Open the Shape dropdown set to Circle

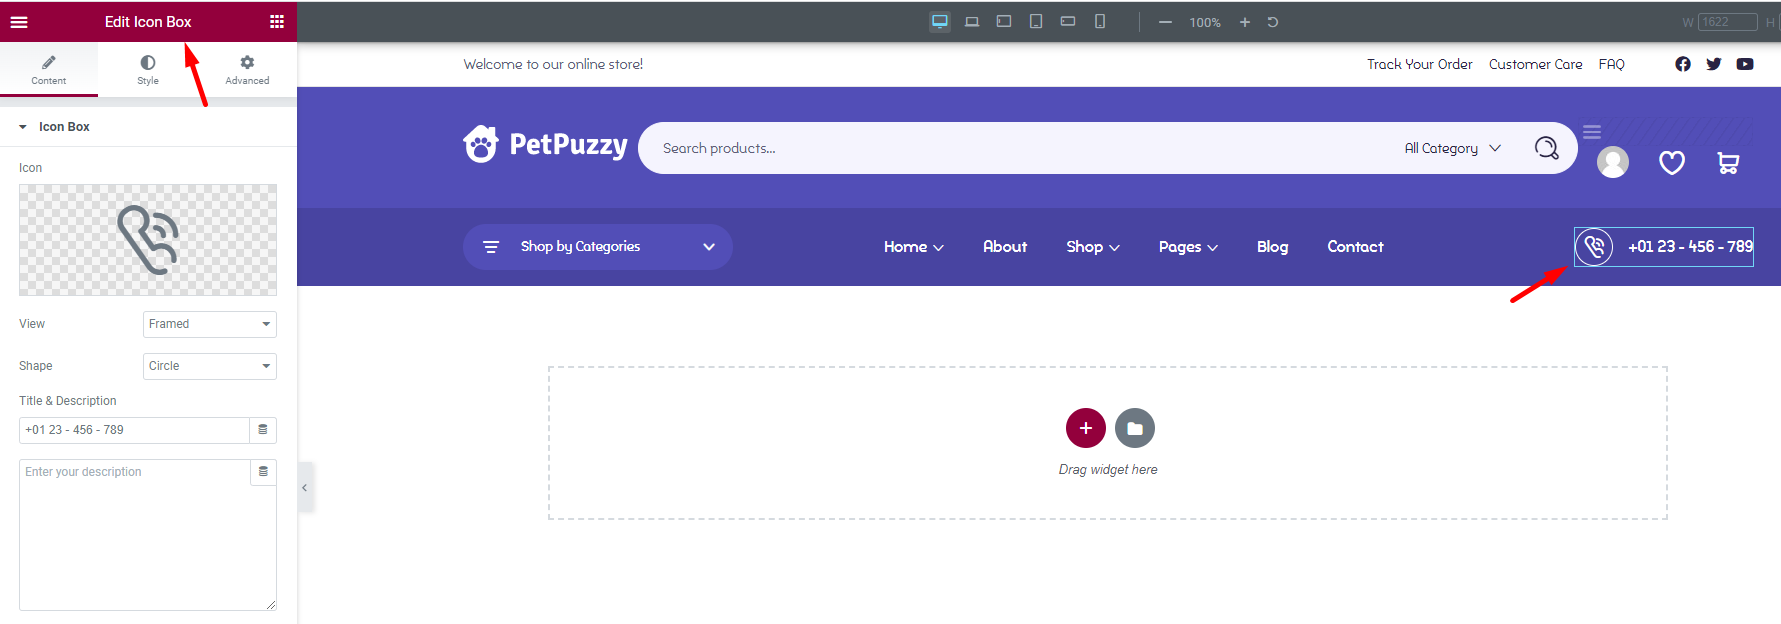pos(210,366)
